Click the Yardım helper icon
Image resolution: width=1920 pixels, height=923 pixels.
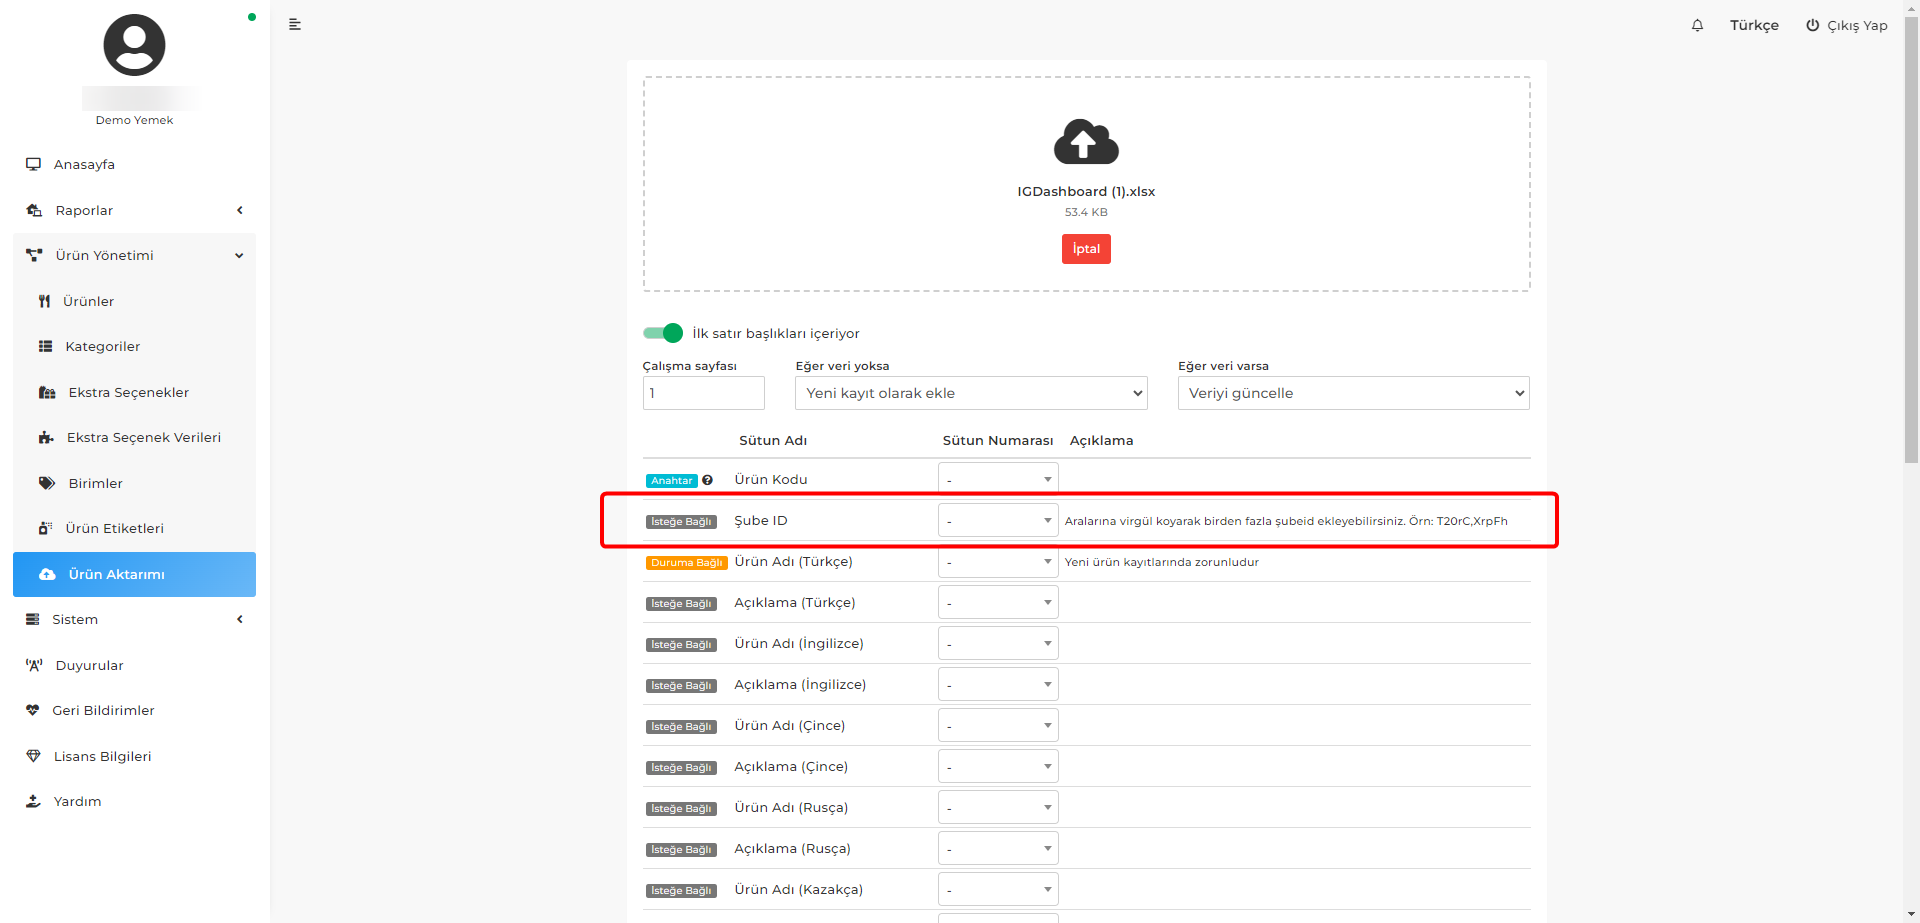coord(33,801)
